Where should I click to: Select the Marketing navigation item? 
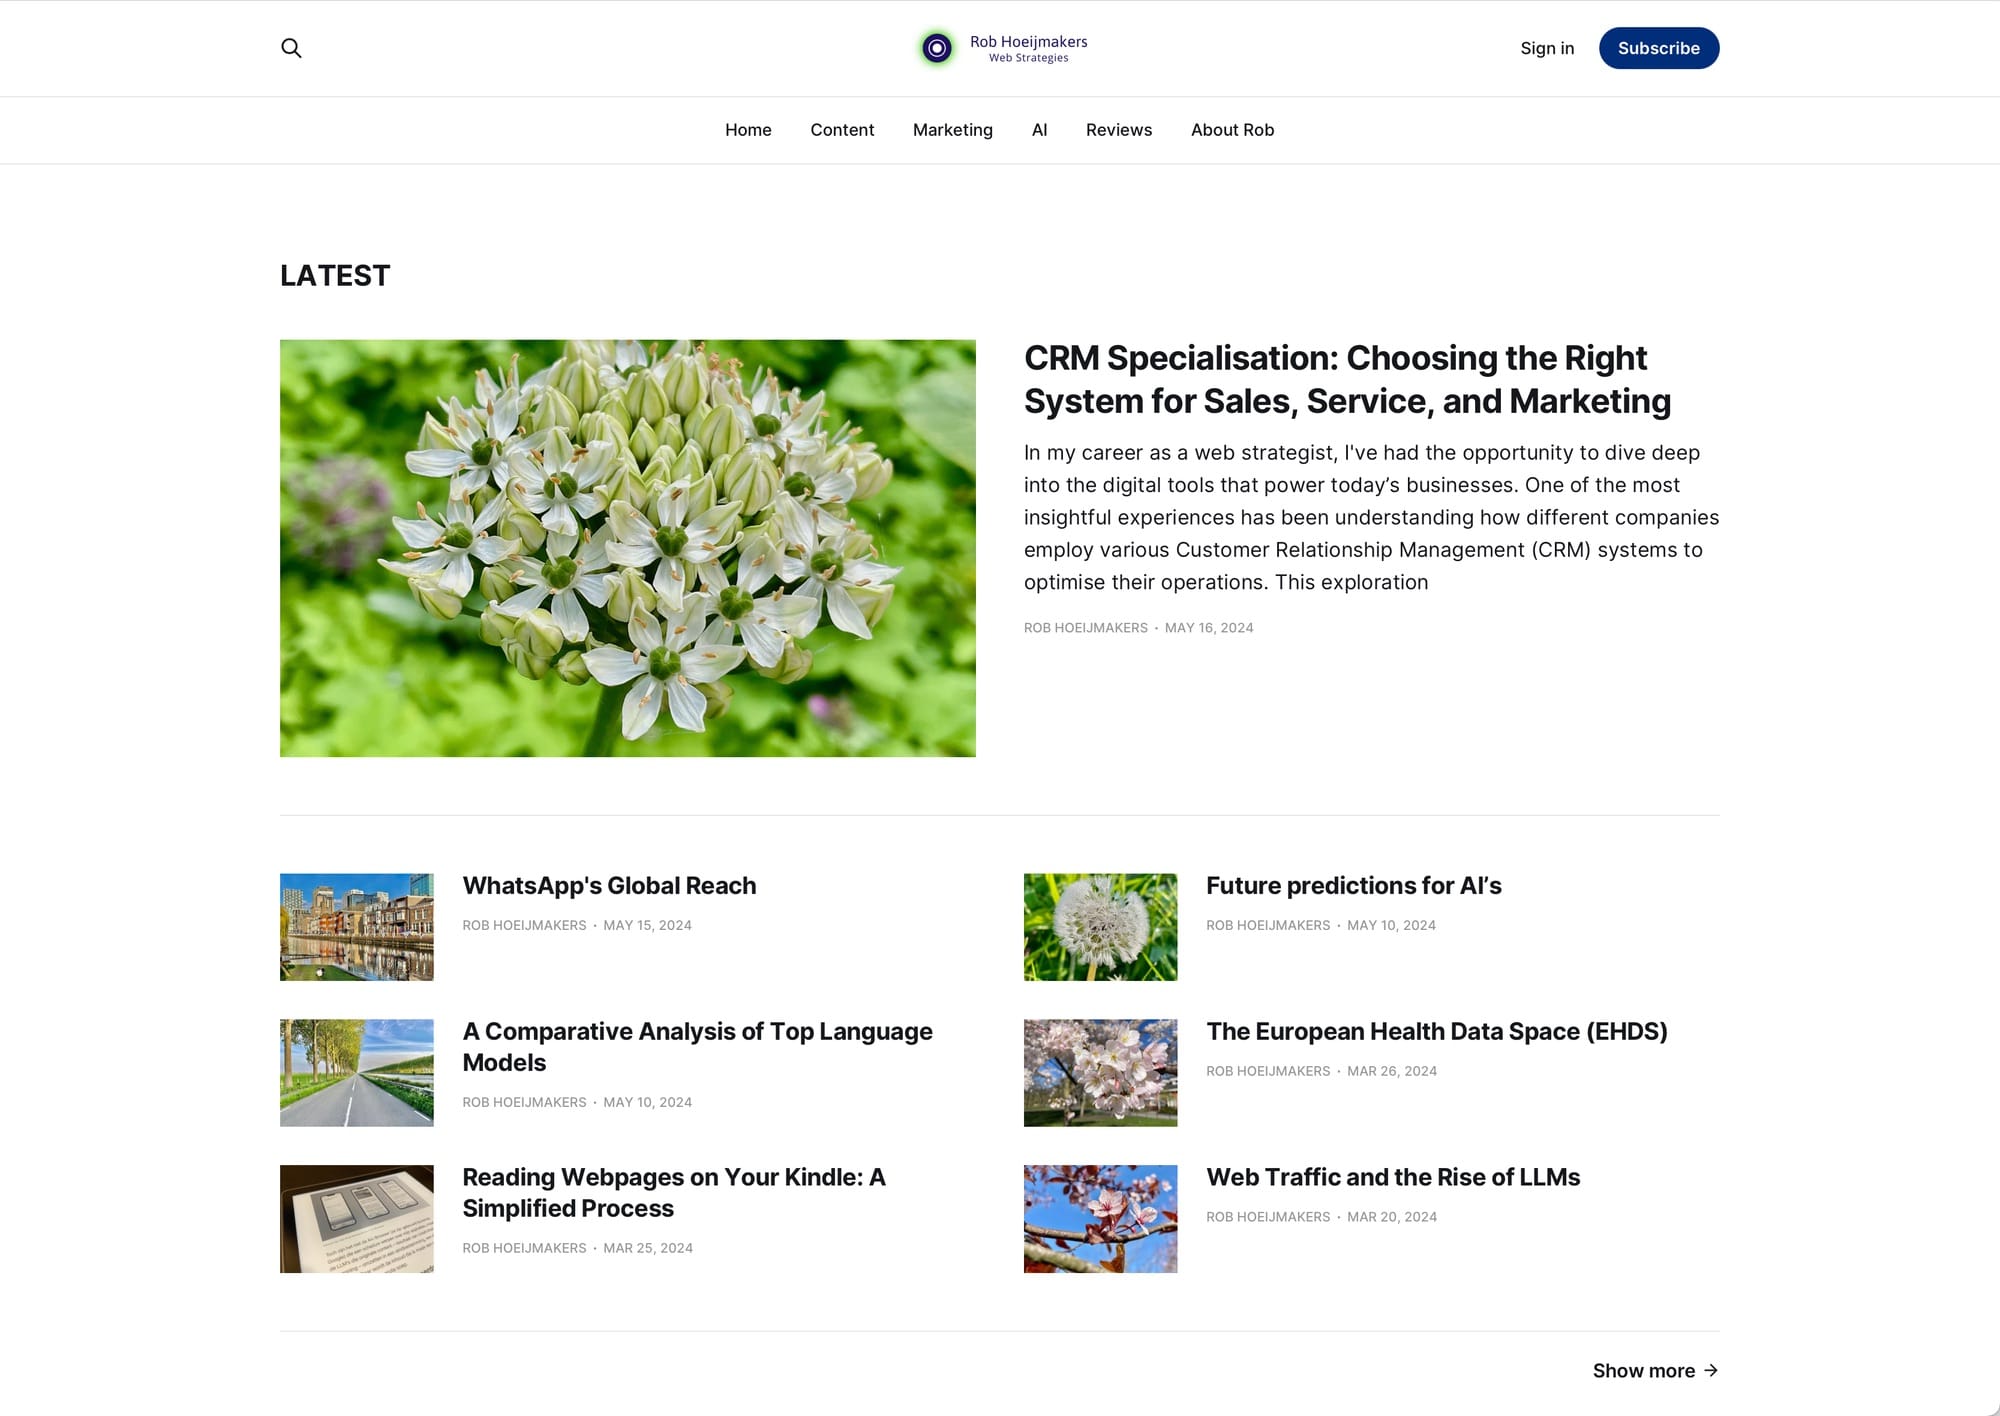[x=952, y=130]
